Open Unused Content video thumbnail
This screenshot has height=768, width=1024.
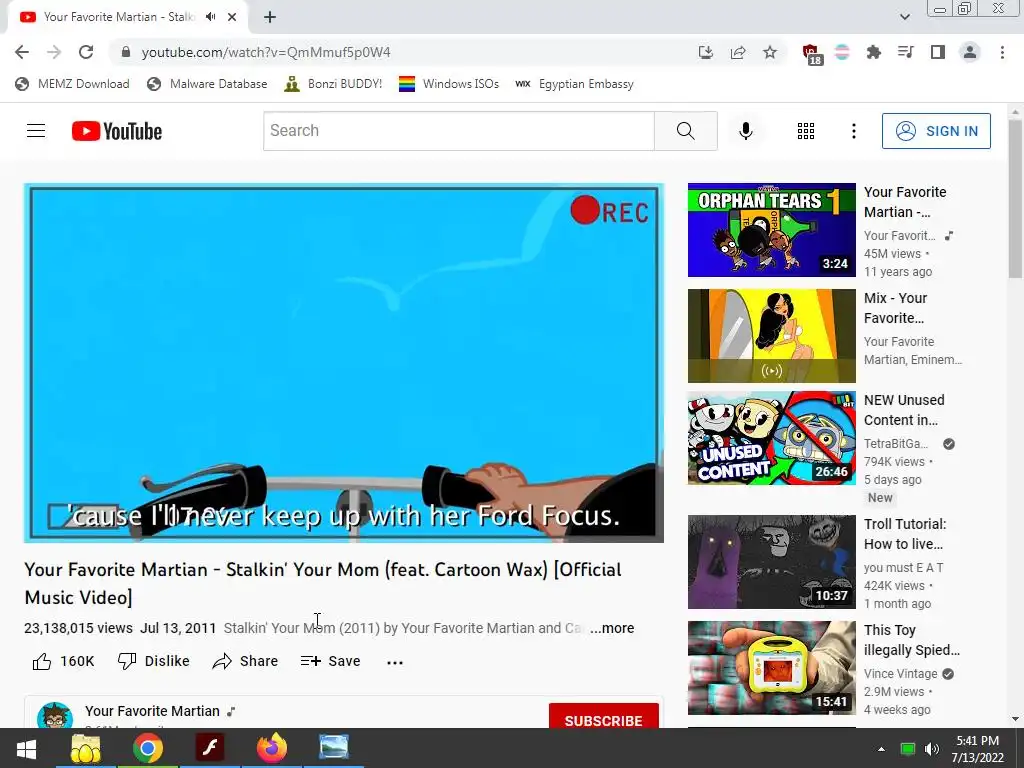[771, 438]
